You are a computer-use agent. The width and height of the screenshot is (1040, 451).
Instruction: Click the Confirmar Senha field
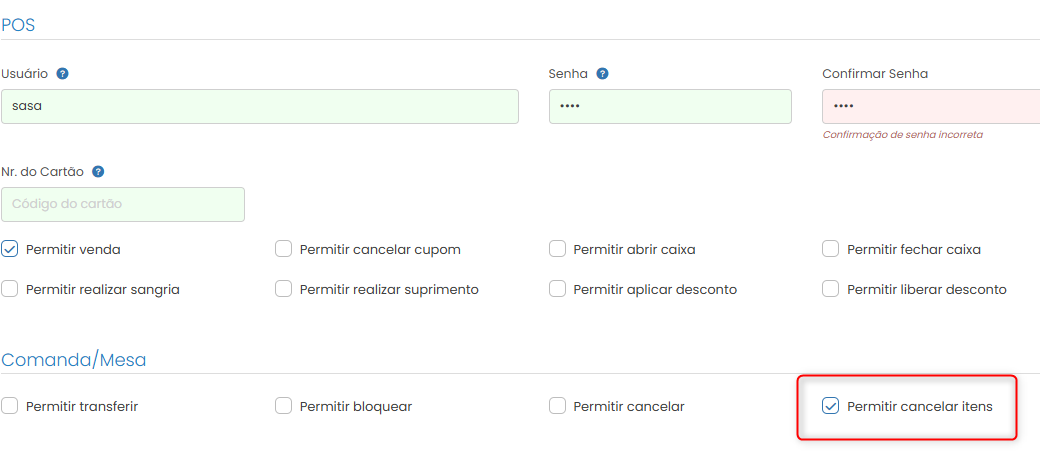click(x=931, y=106)
